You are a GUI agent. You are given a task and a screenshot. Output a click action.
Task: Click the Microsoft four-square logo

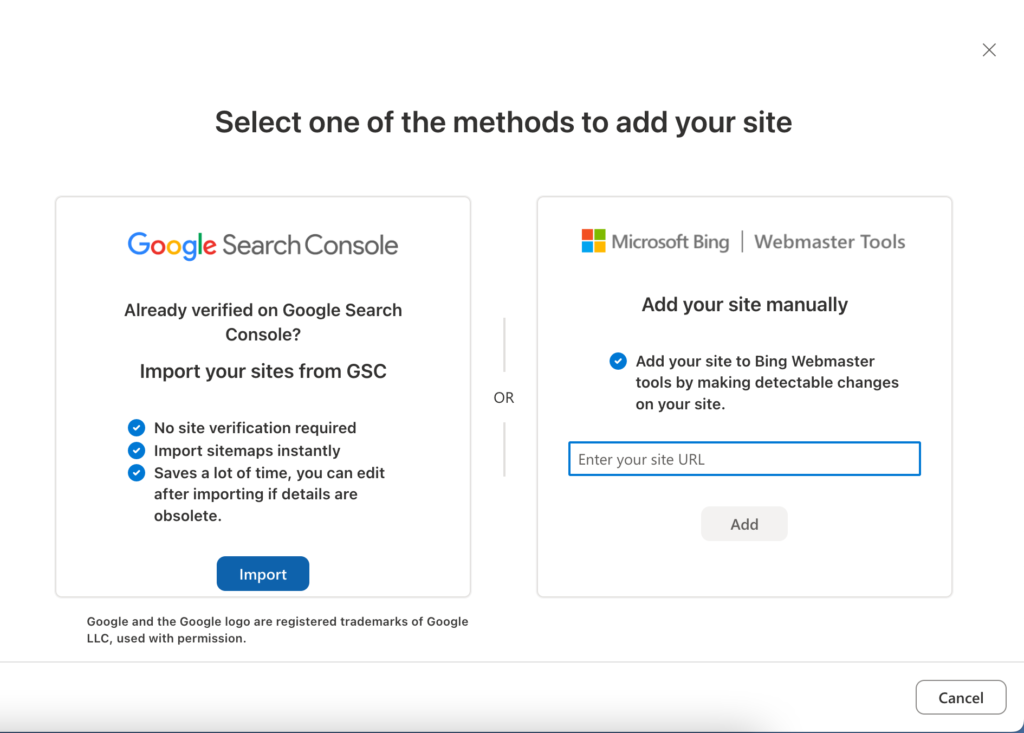click(594, 241)
